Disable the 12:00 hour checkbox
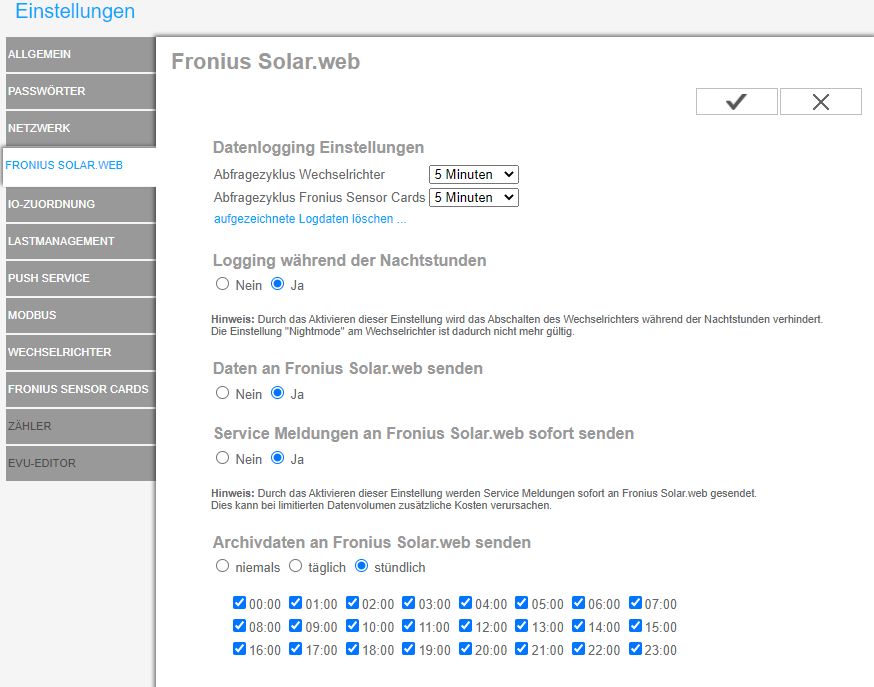 point(465,626)
